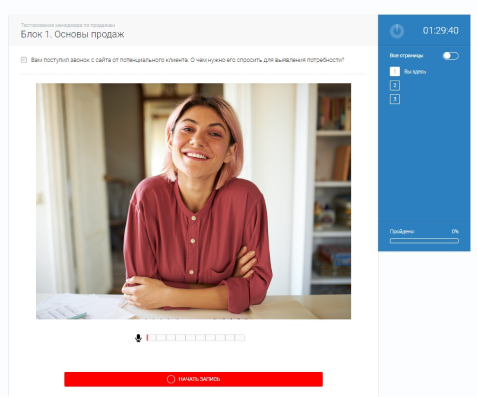This screenshot has height=397, width=477.
Task: Click the 0% progress value
Action: point(455,231)
